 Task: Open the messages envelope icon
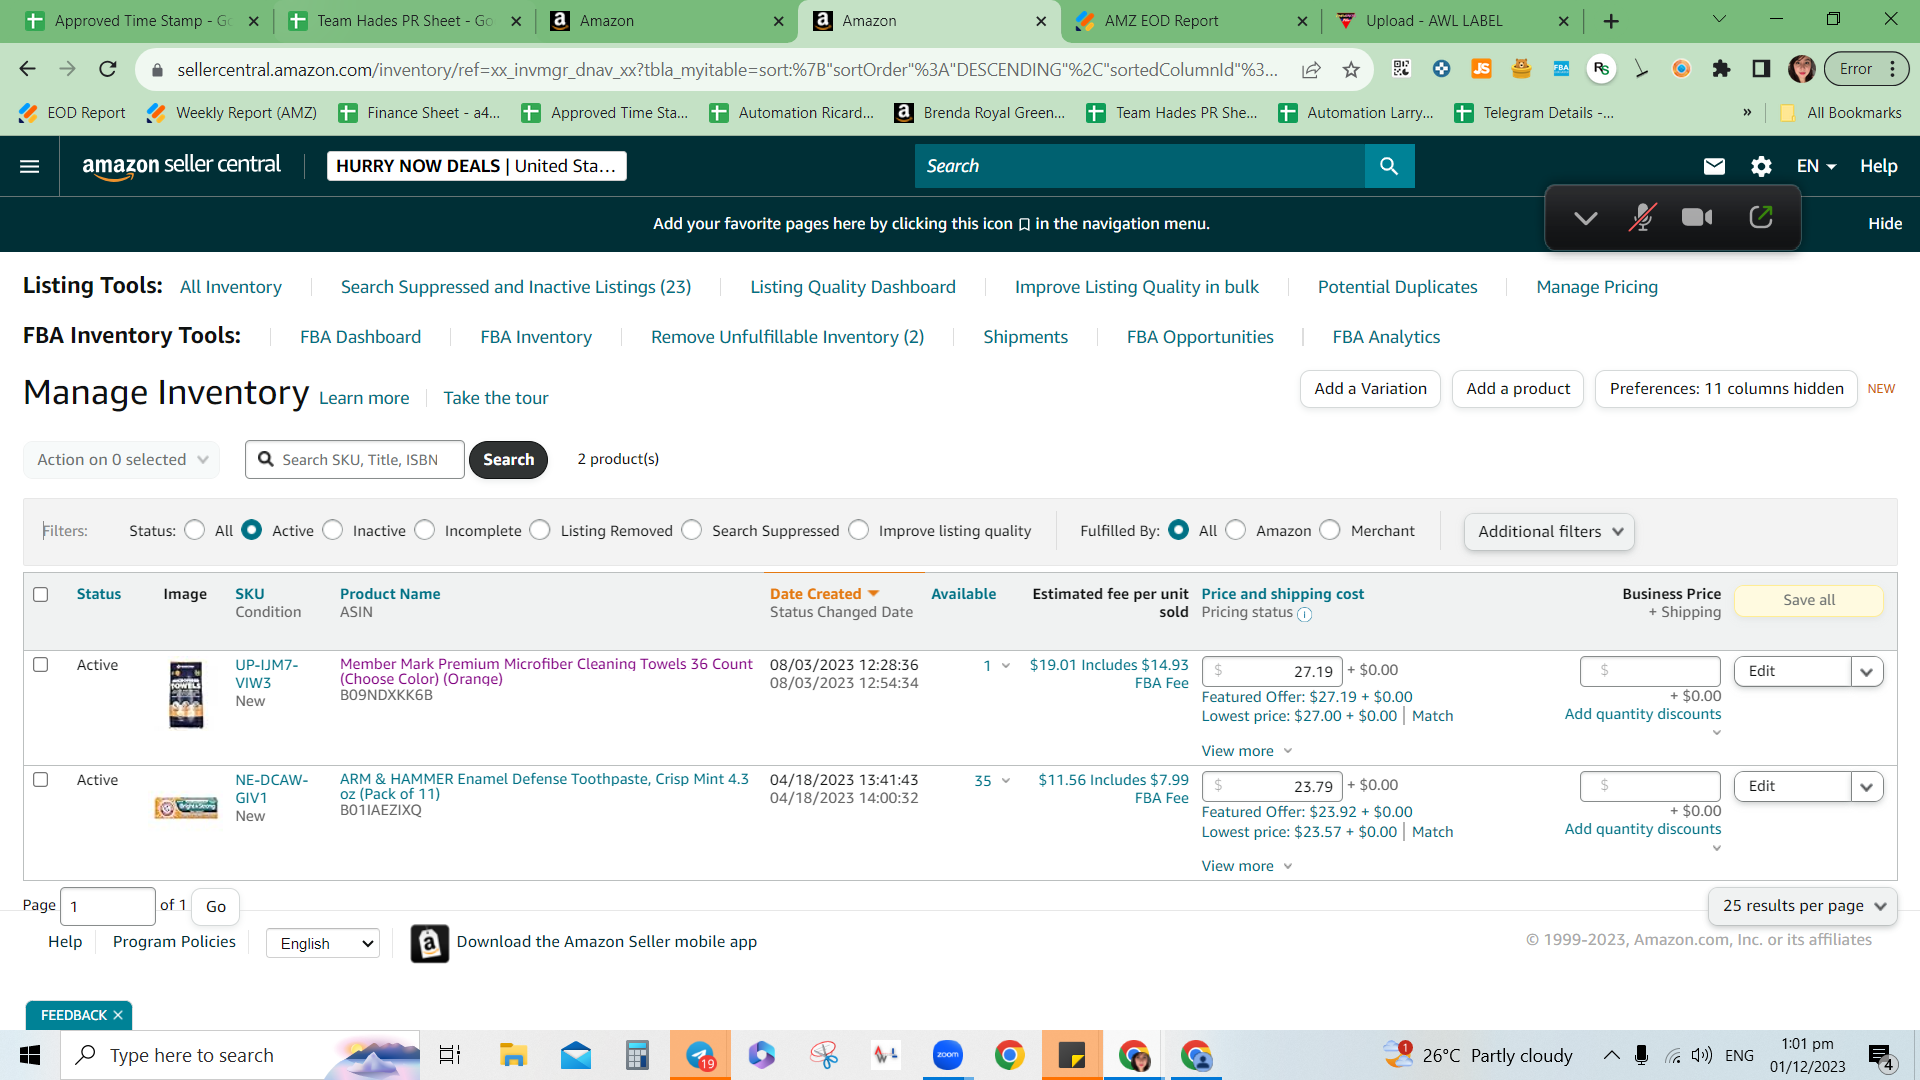pyautogui.click(x=1714, y=166)
